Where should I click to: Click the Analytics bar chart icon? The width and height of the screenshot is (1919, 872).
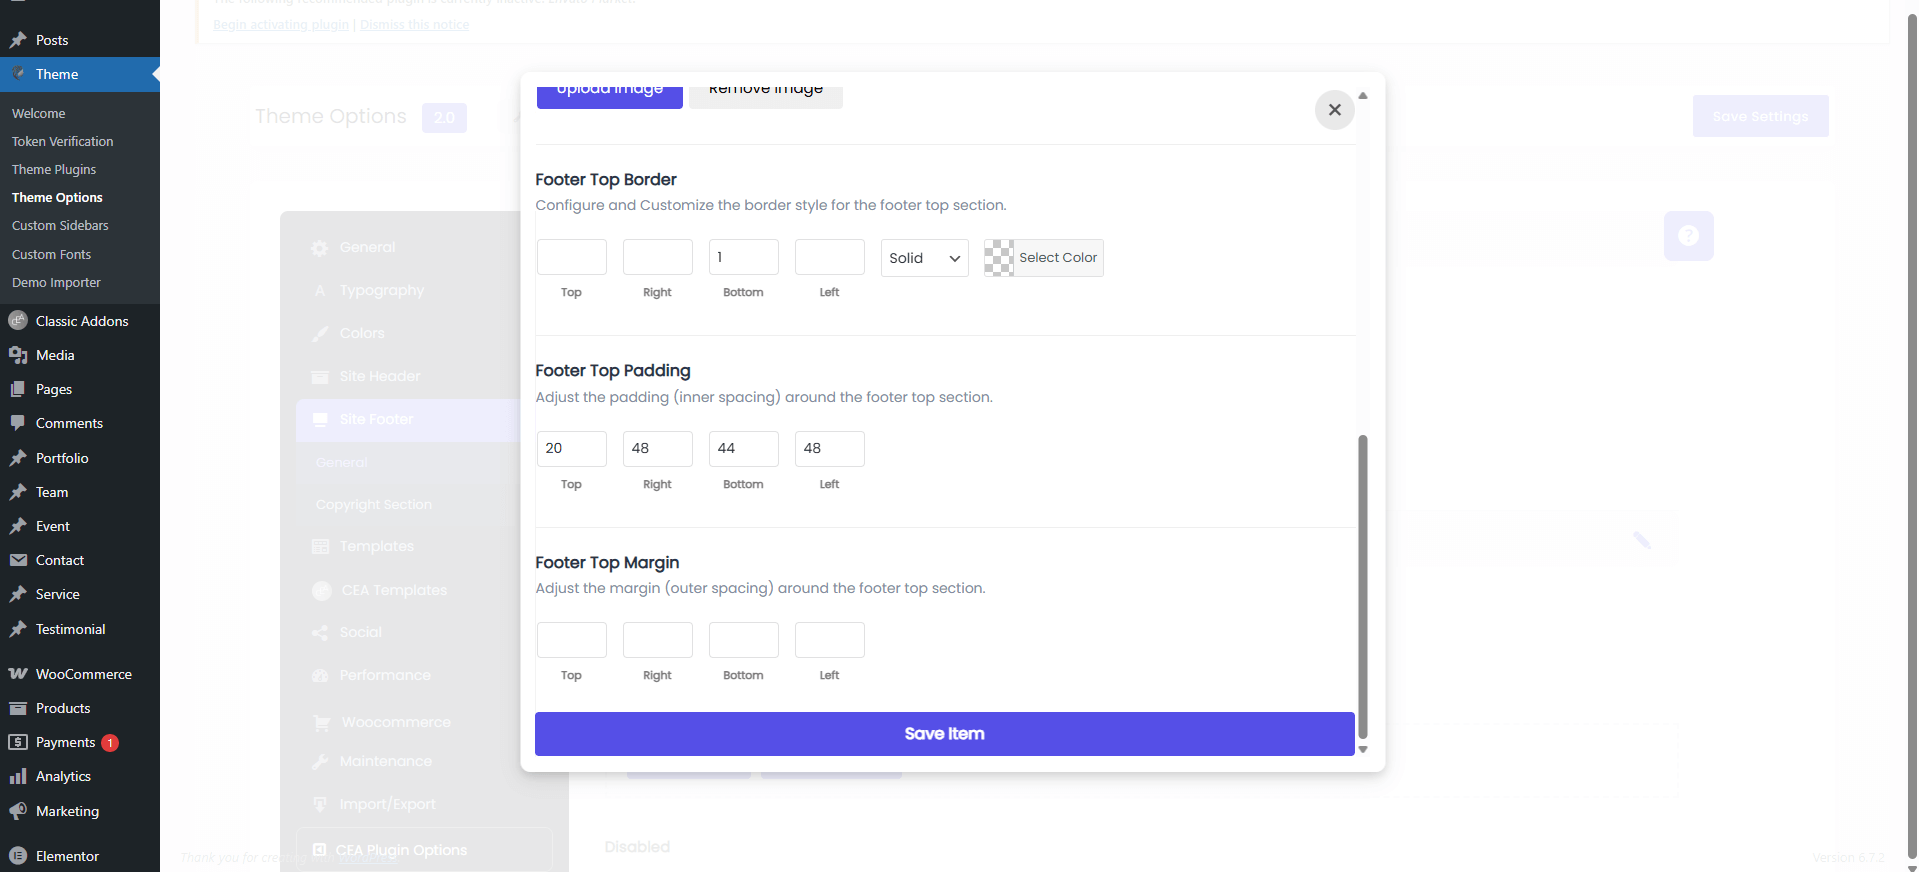pos(18,776)
